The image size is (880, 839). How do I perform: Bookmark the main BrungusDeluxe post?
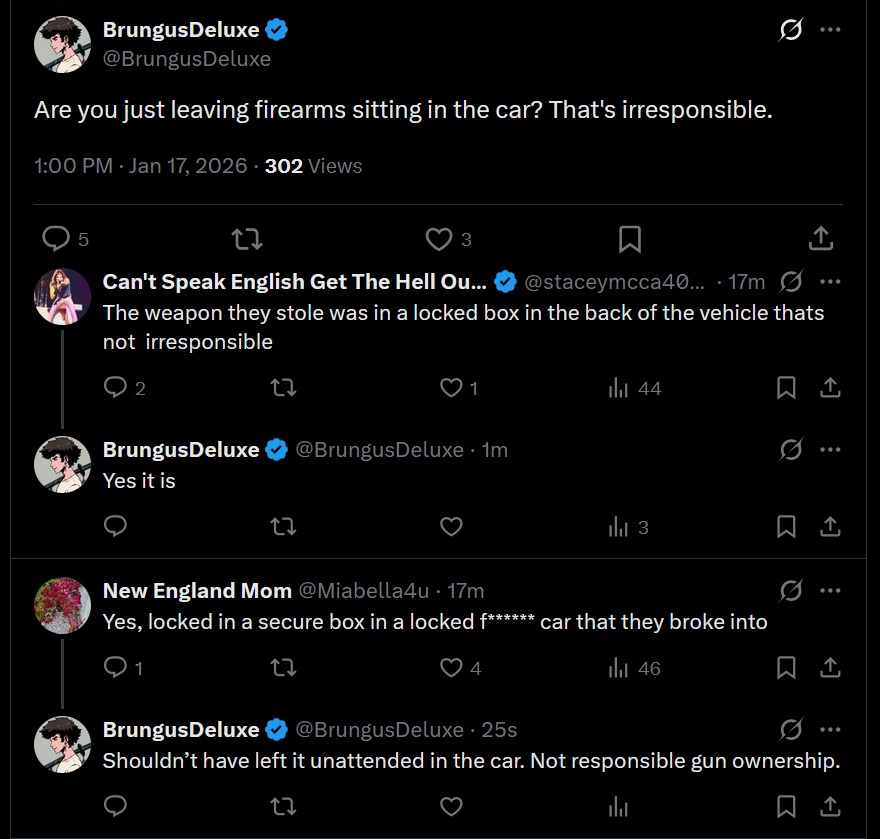point(629,239)
